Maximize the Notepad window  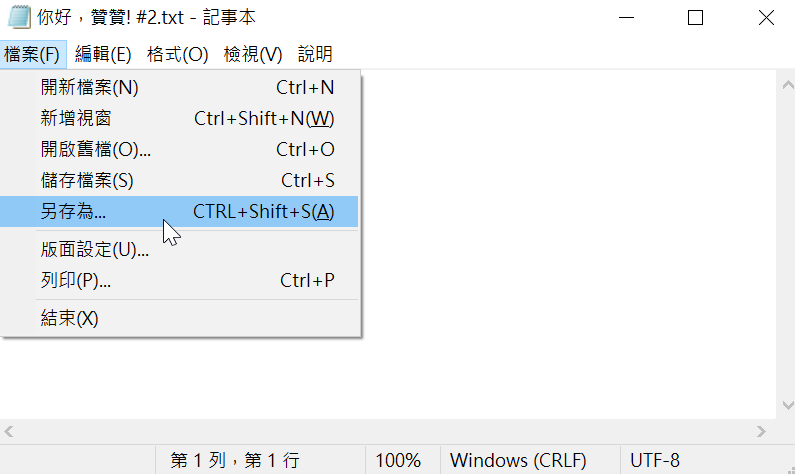695,18
